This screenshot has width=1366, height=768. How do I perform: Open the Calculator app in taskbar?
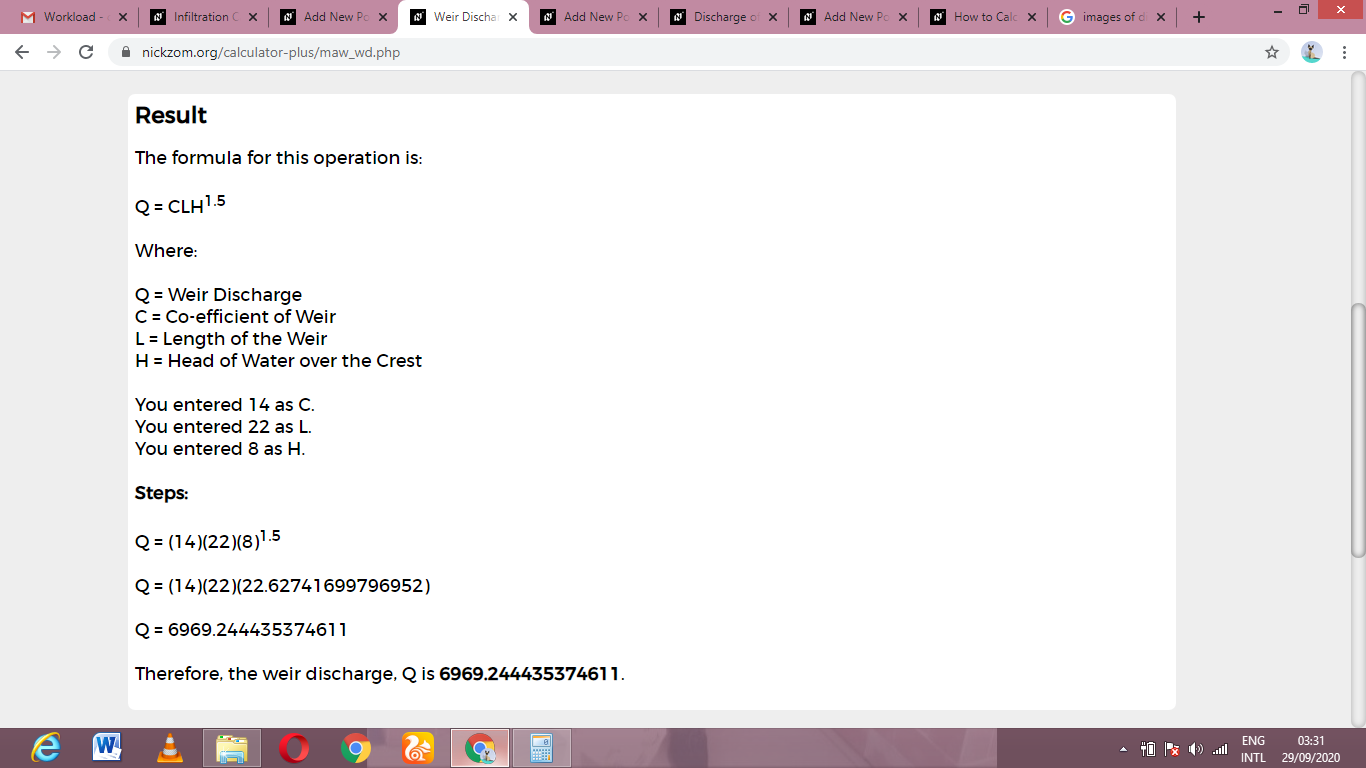click(542, 748)
